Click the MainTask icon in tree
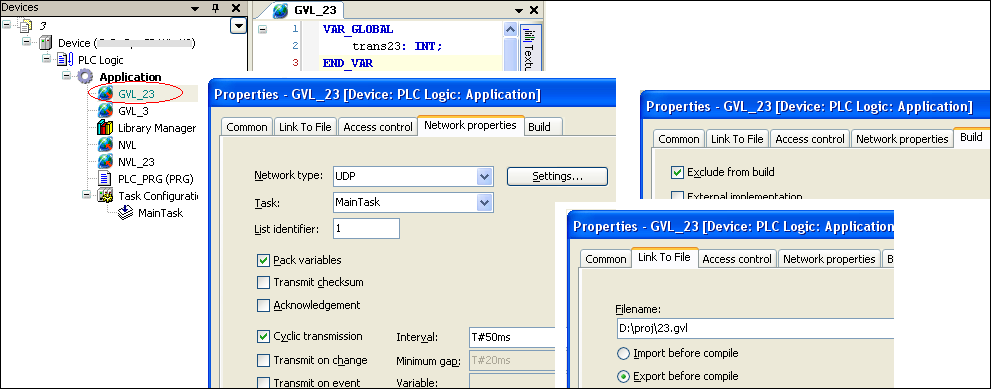This screenshot has width=991, height=389. pos(126,213)
